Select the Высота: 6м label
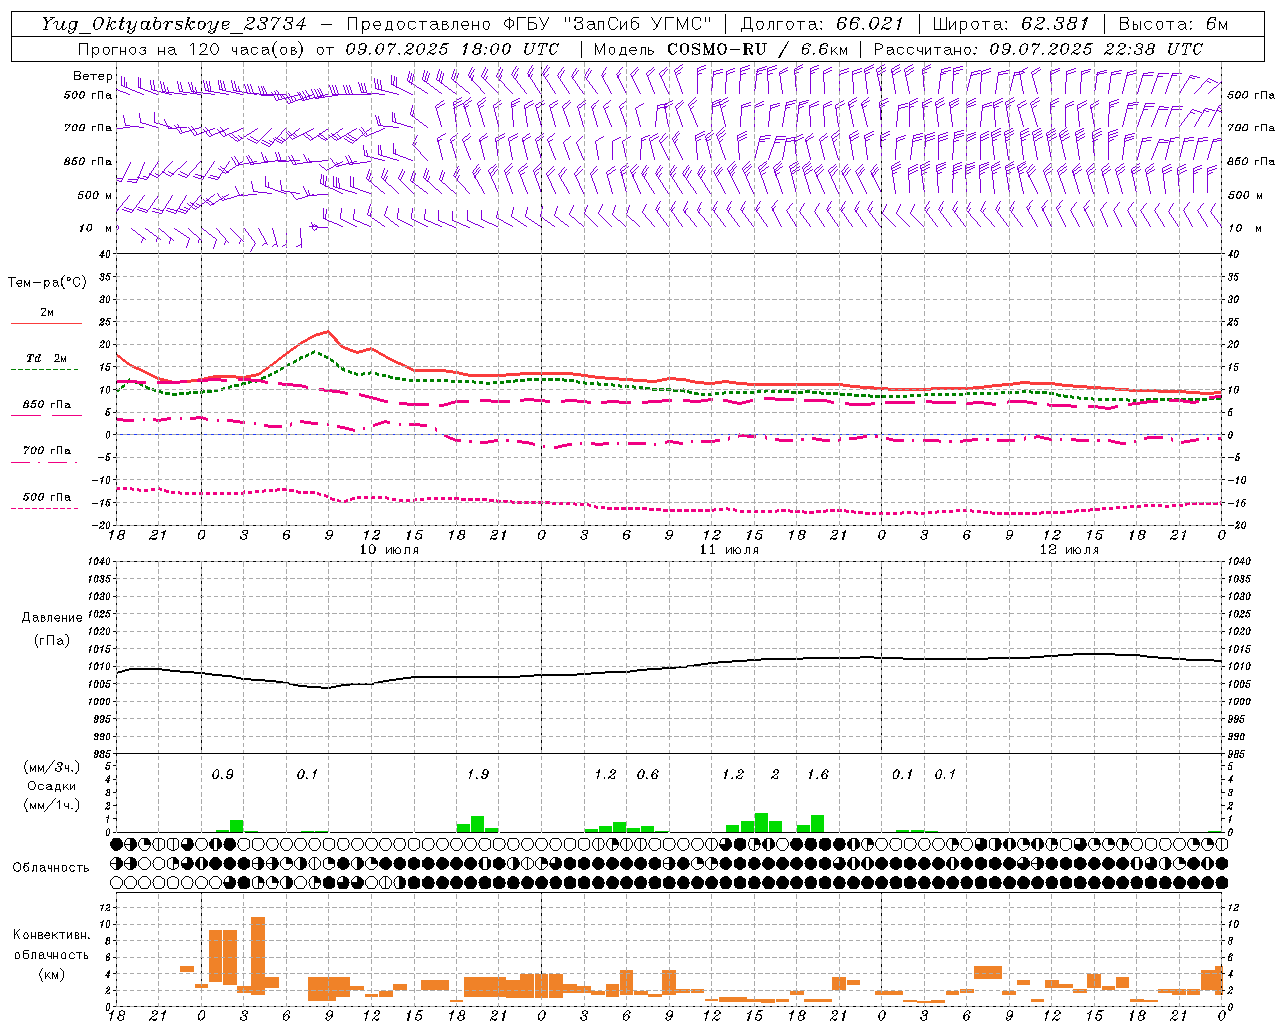Viewport: 1280px width, 1024px height. click(1173, 24)
